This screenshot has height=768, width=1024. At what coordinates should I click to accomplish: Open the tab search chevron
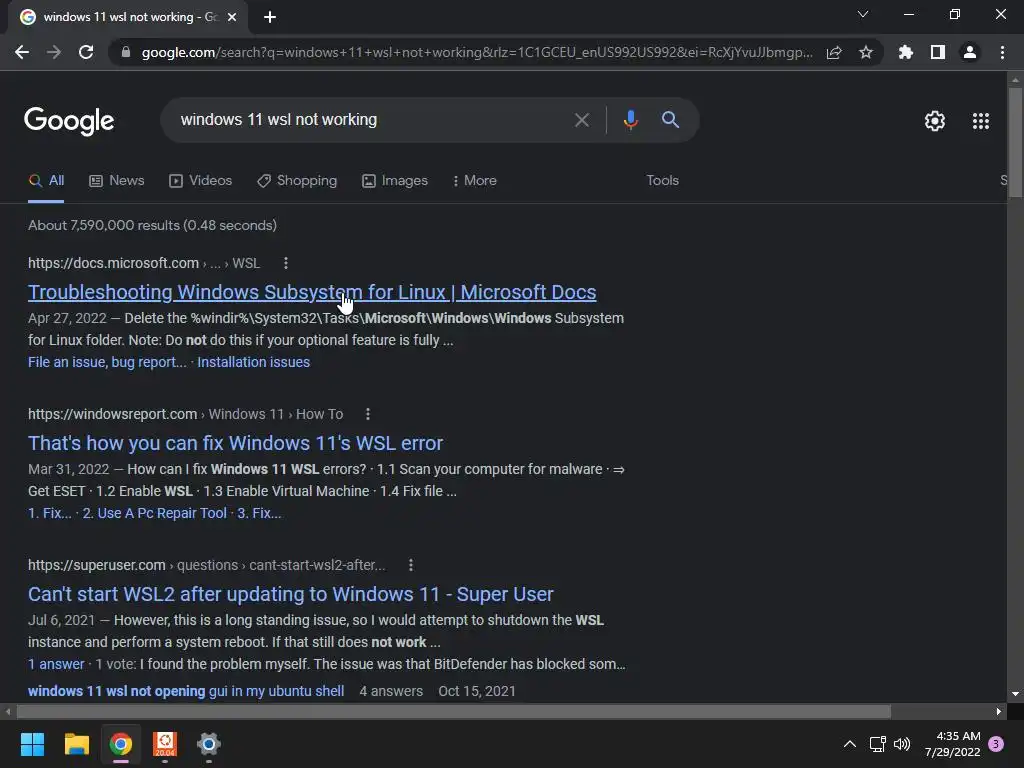click(x=863, y=14)
